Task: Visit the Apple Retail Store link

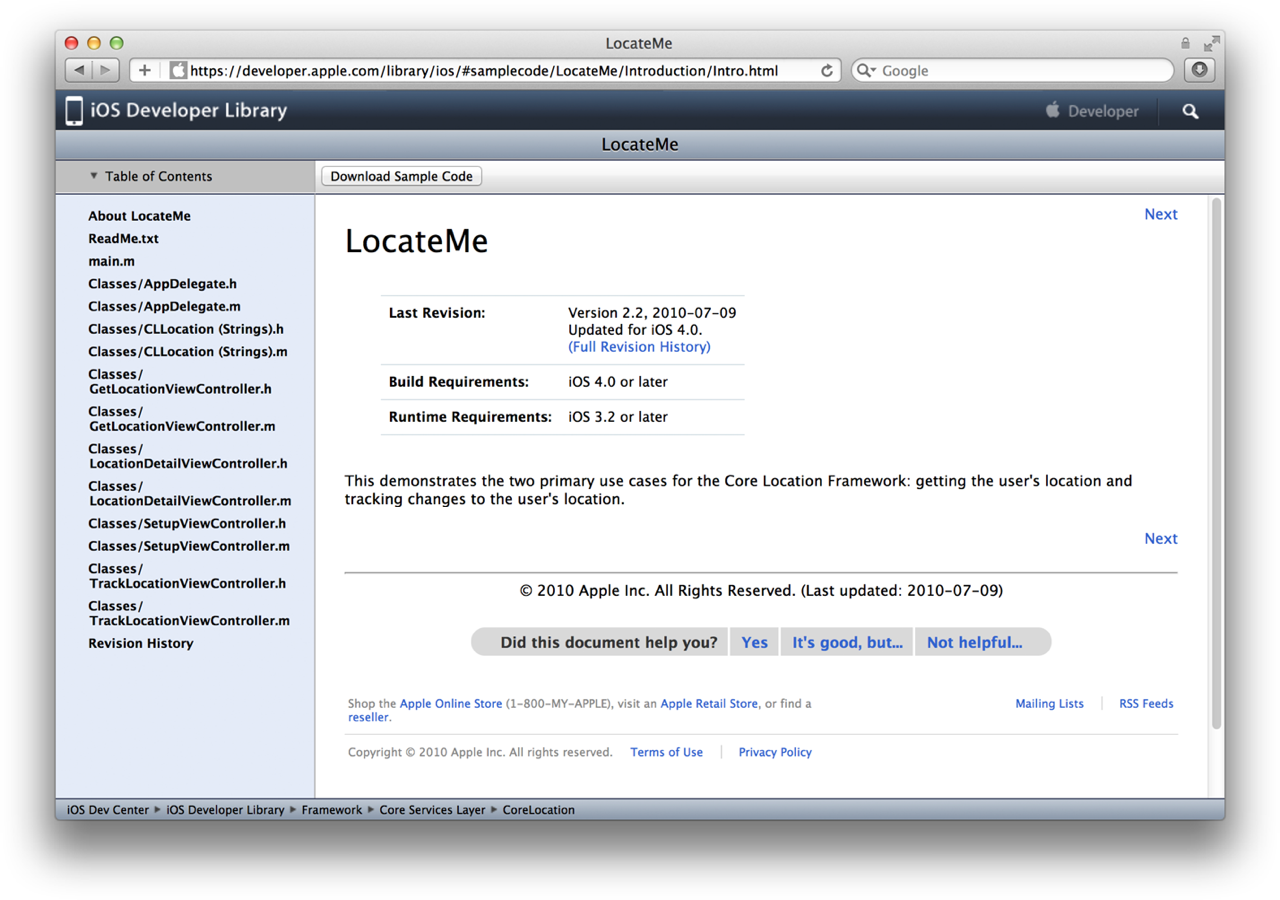Action: tap(709, 704)
